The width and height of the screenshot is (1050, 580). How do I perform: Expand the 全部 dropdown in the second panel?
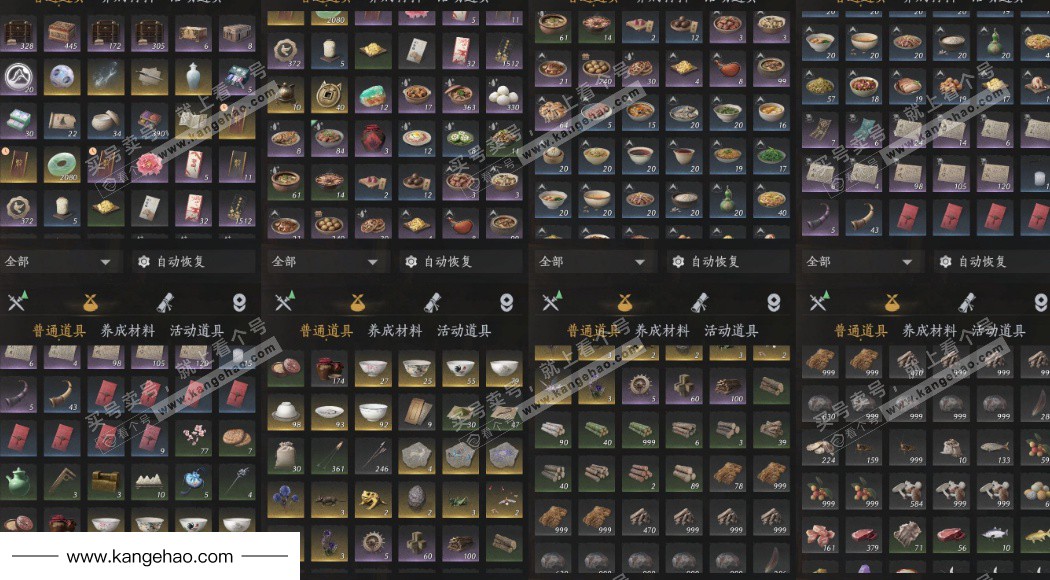pos(326,262)
